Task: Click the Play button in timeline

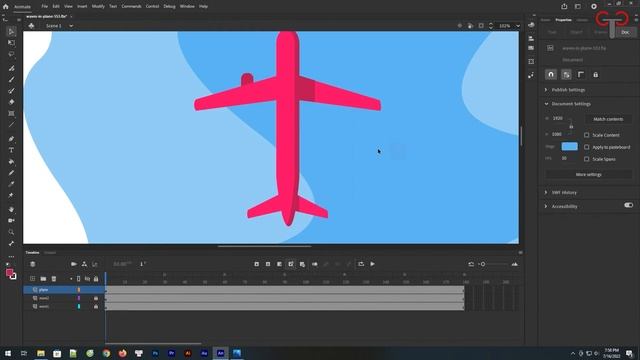Action: tap(373, 264)
